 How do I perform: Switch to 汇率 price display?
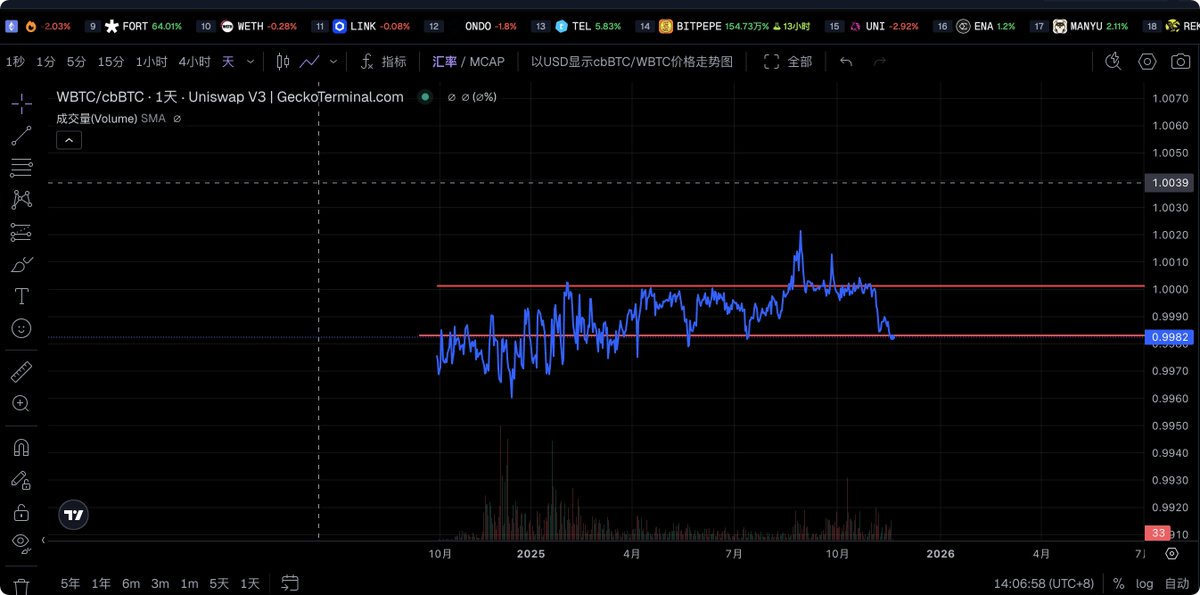pyautogui.click(x=444, y=62)
